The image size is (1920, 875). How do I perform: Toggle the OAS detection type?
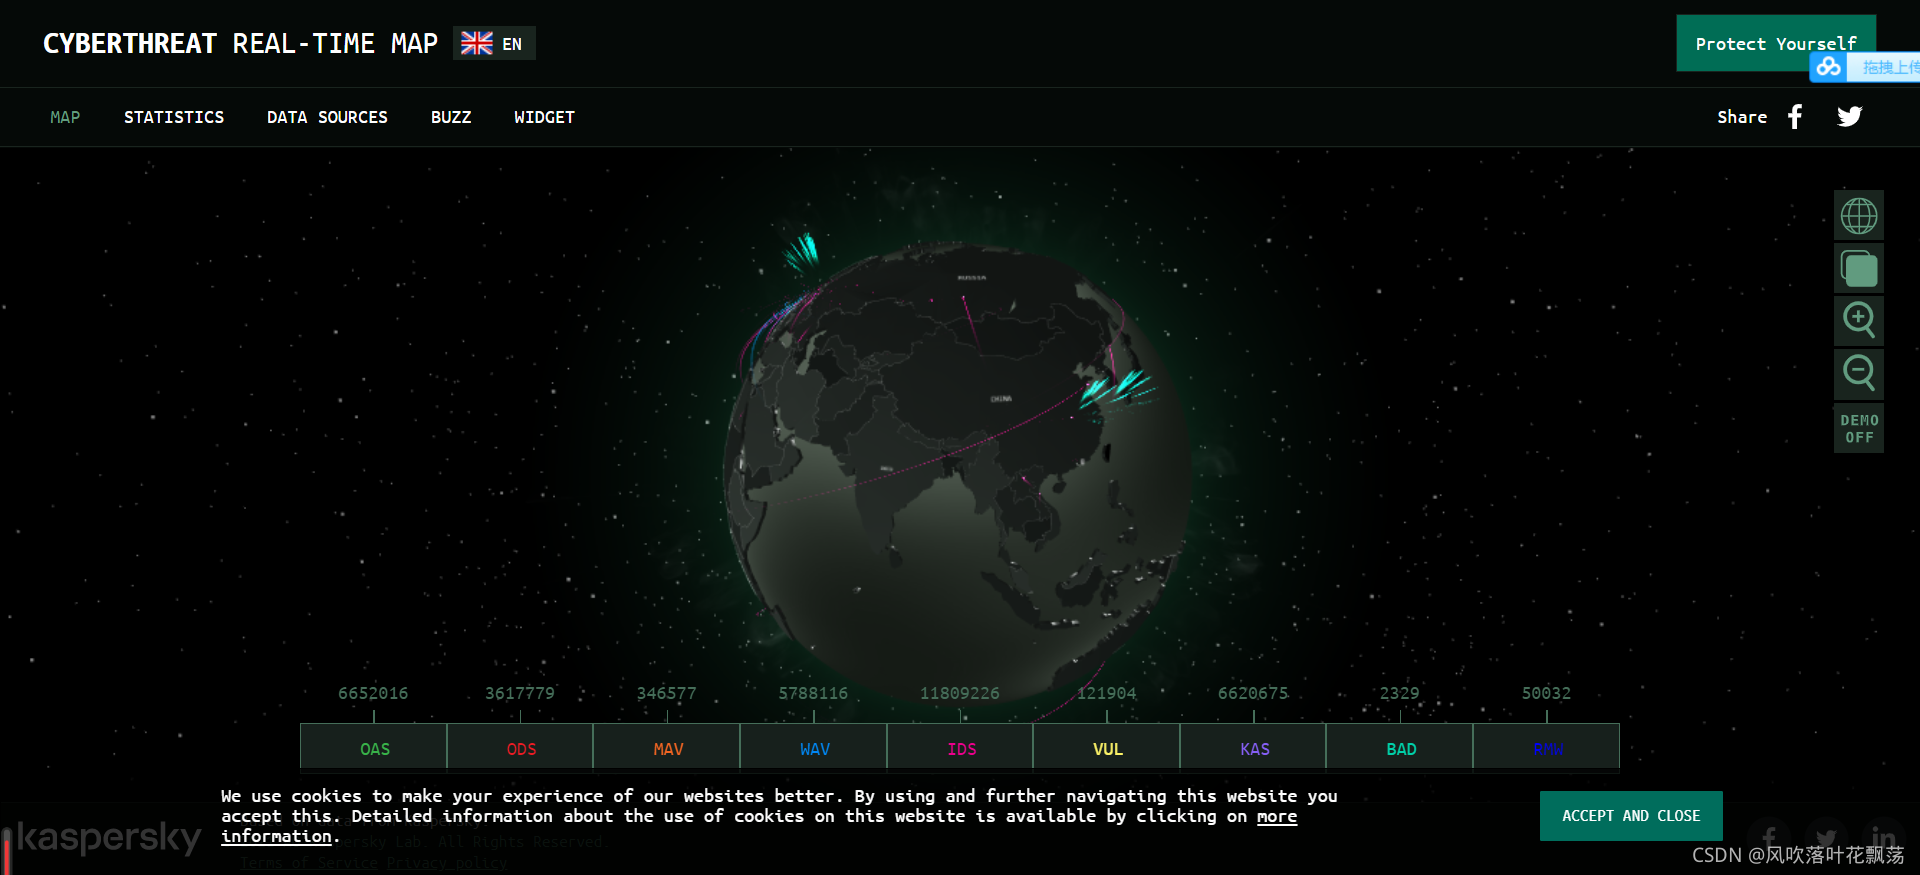374,748
